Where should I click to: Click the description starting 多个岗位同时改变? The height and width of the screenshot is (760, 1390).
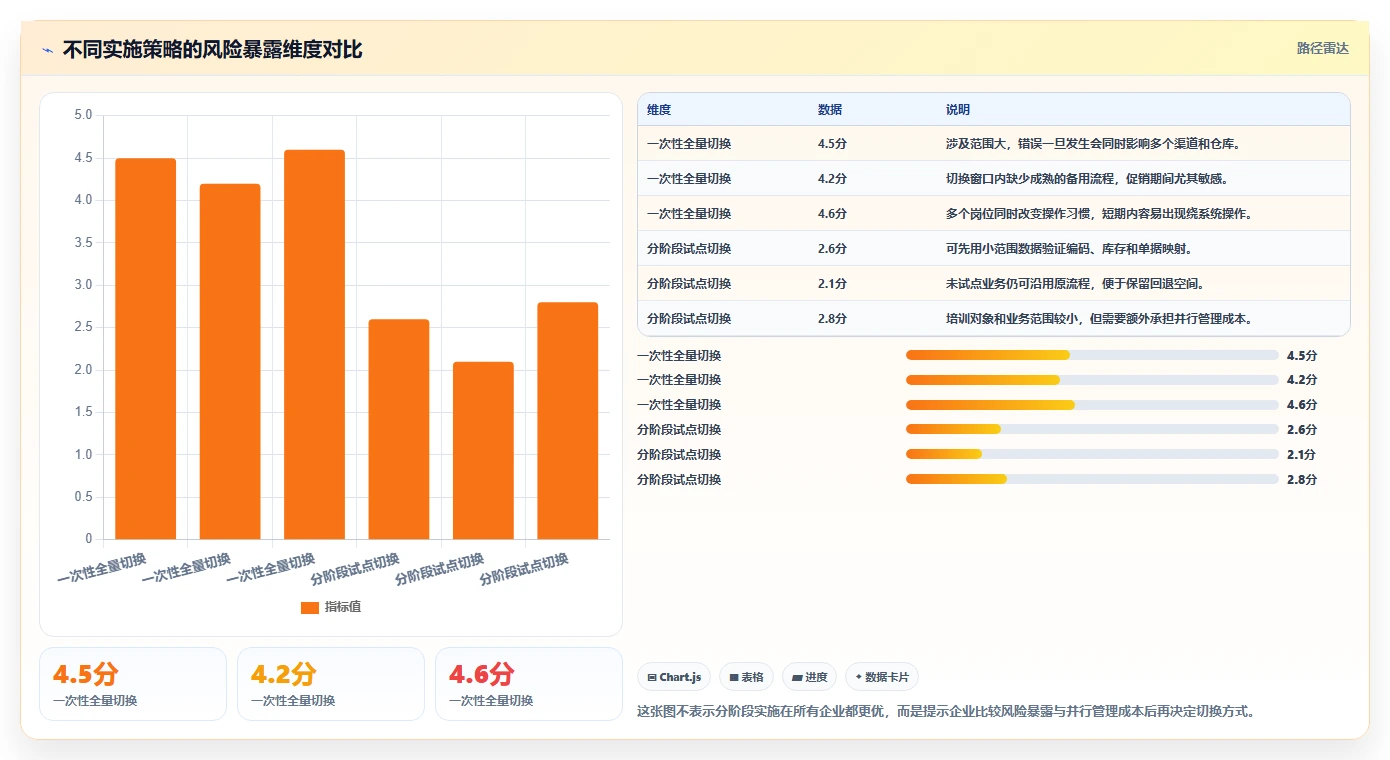1099,214
